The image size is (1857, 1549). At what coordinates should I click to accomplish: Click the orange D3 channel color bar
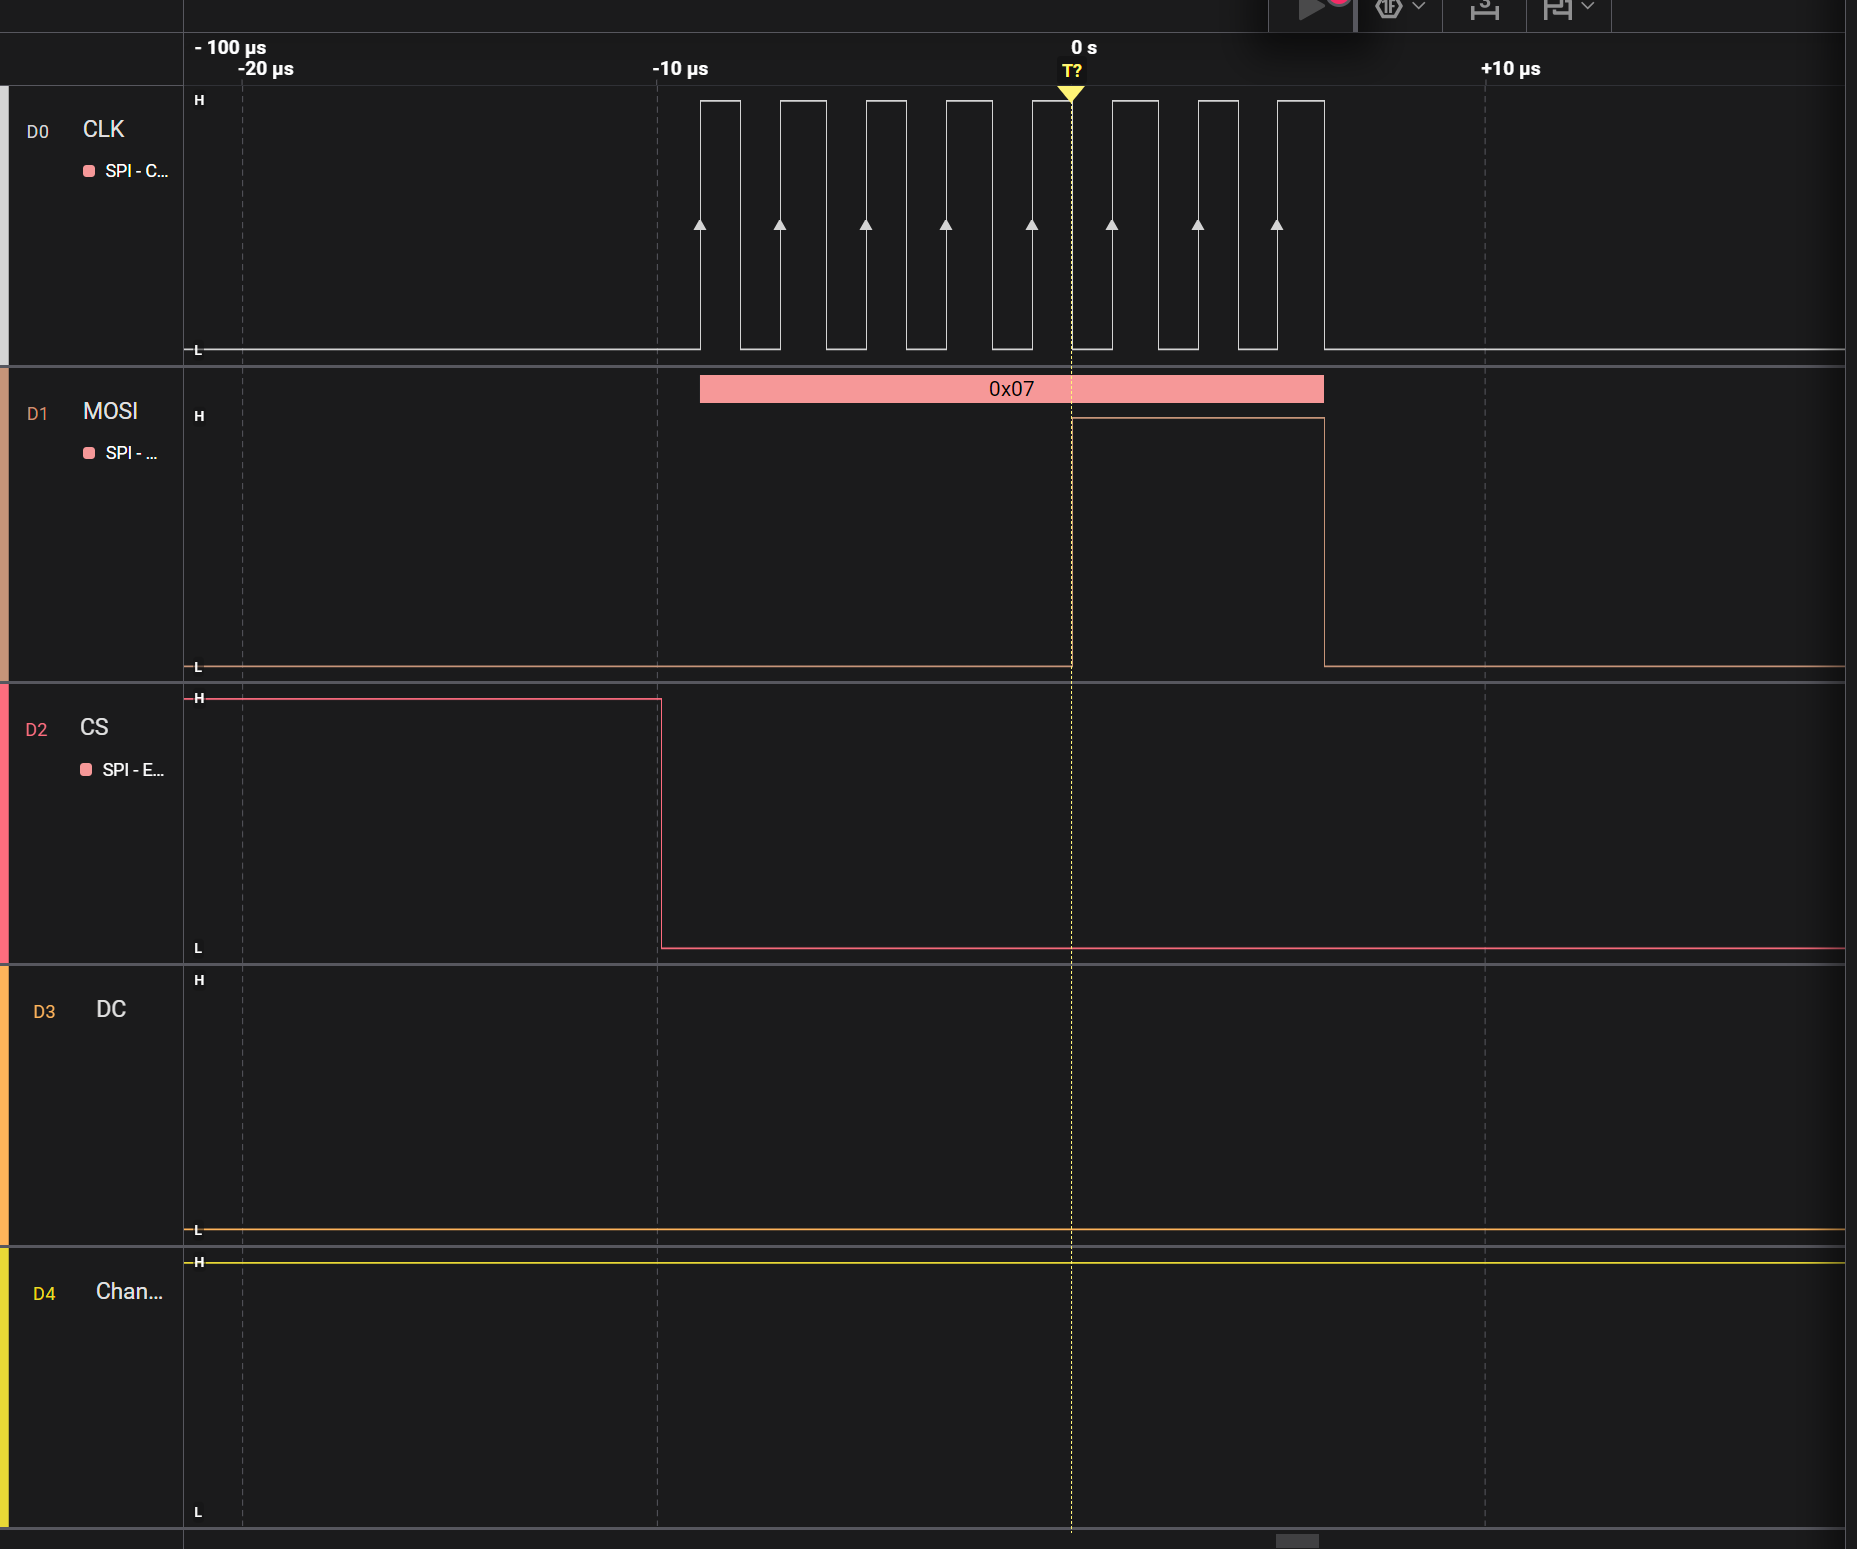(4, 1104)
